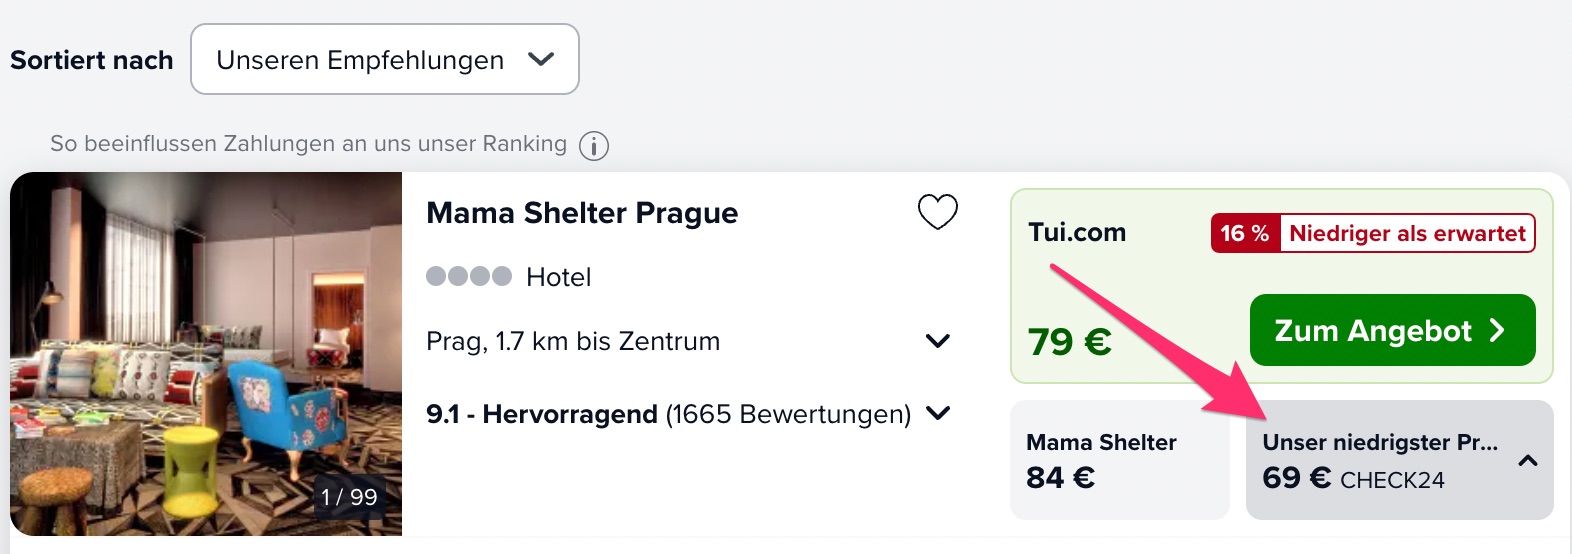Screen dimensions: 1572x554
Task: Open ranking info circle icon
Action: [594, 146]
